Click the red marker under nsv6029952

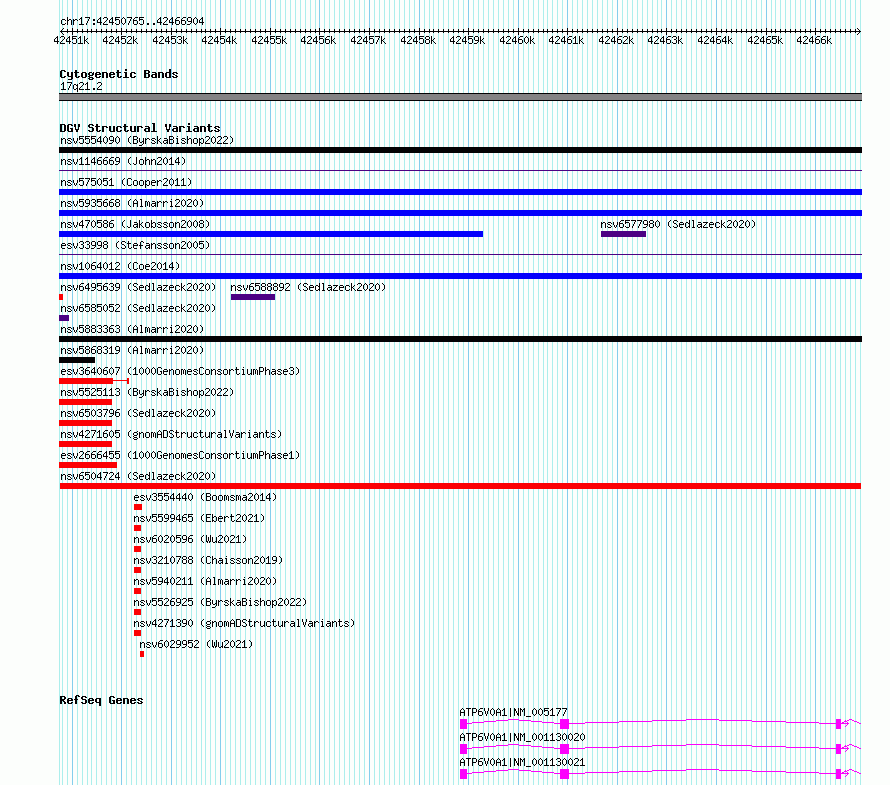point(142,654)
